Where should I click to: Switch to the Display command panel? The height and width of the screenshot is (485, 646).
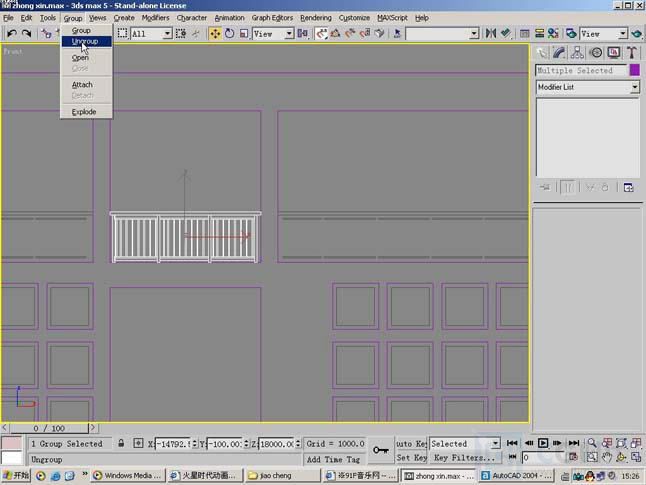614,53
